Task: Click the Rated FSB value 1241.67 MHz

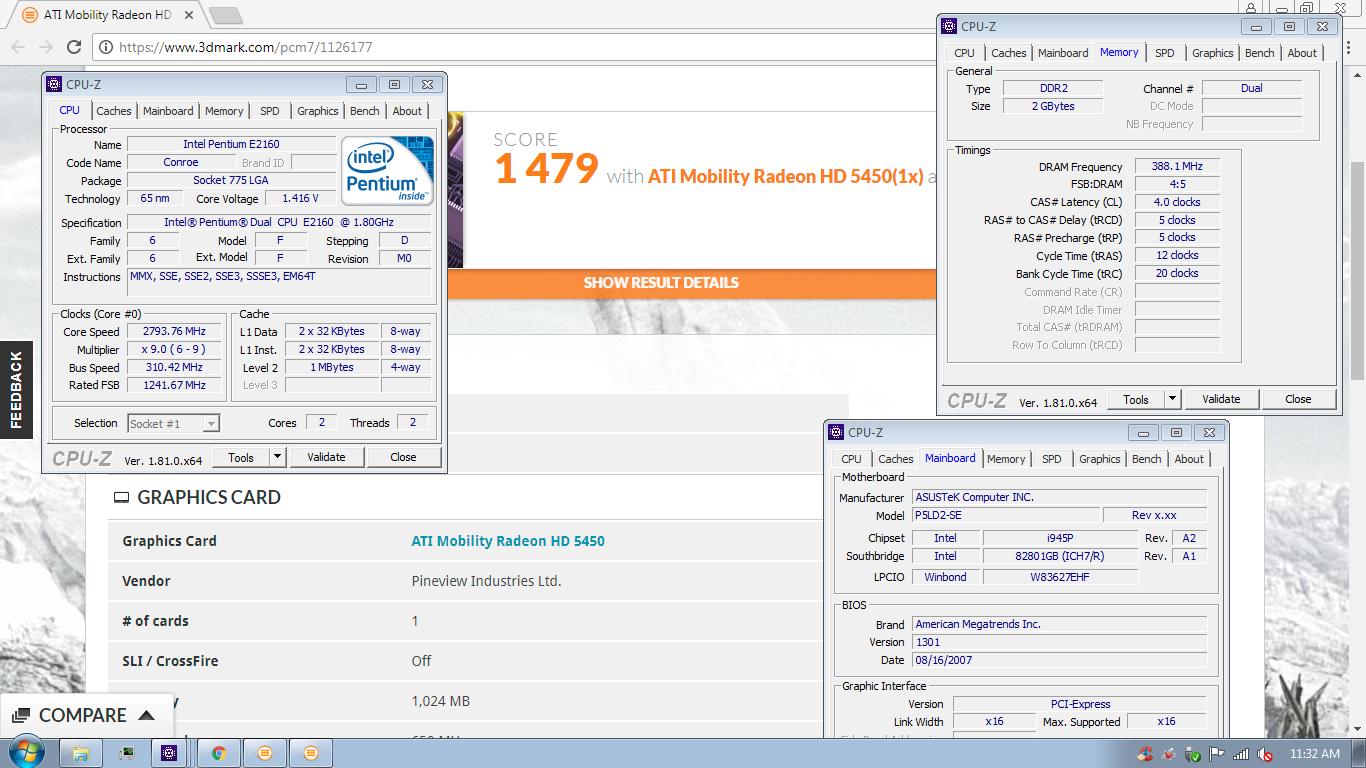Action: 174,386
